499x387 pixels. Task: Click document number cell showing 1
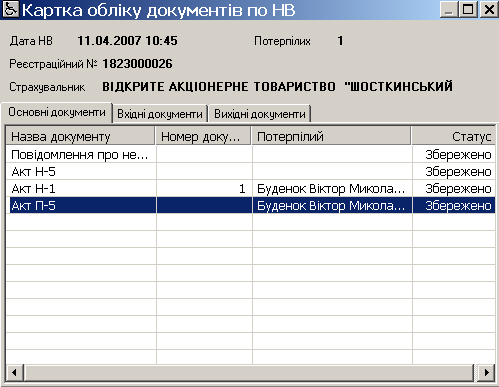pos(204,189)
